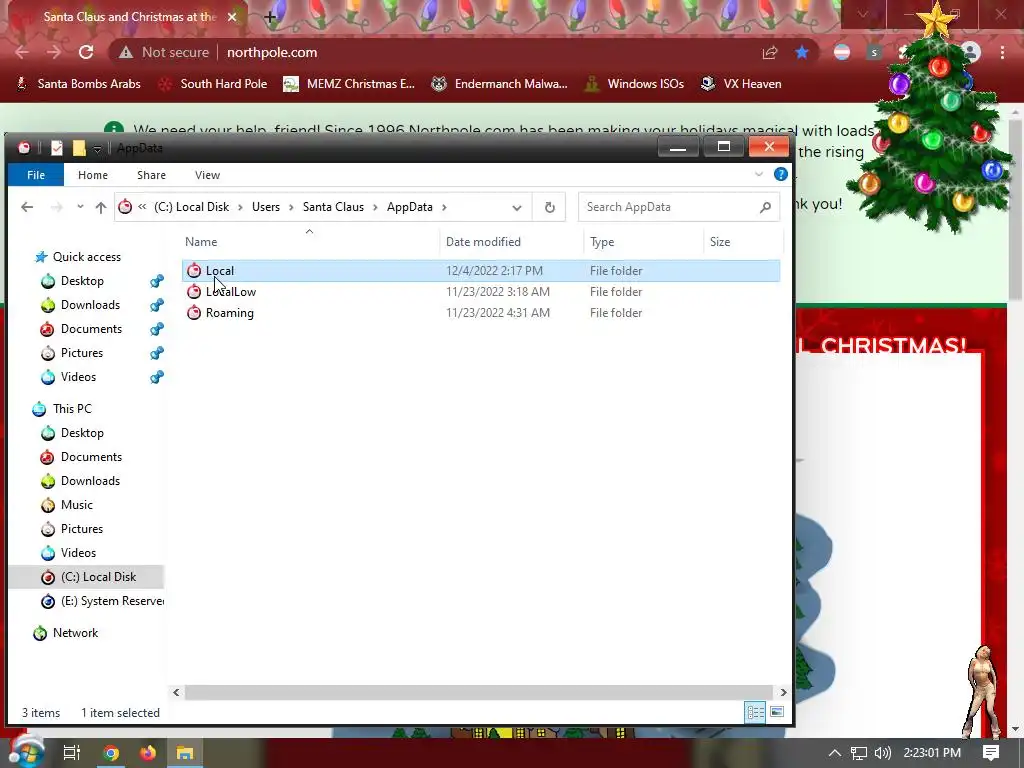The height and width of the screenshot is (768, 1024).
Task: Open the notification center icon
Action: pyautogui.click(x=991, y=753)
